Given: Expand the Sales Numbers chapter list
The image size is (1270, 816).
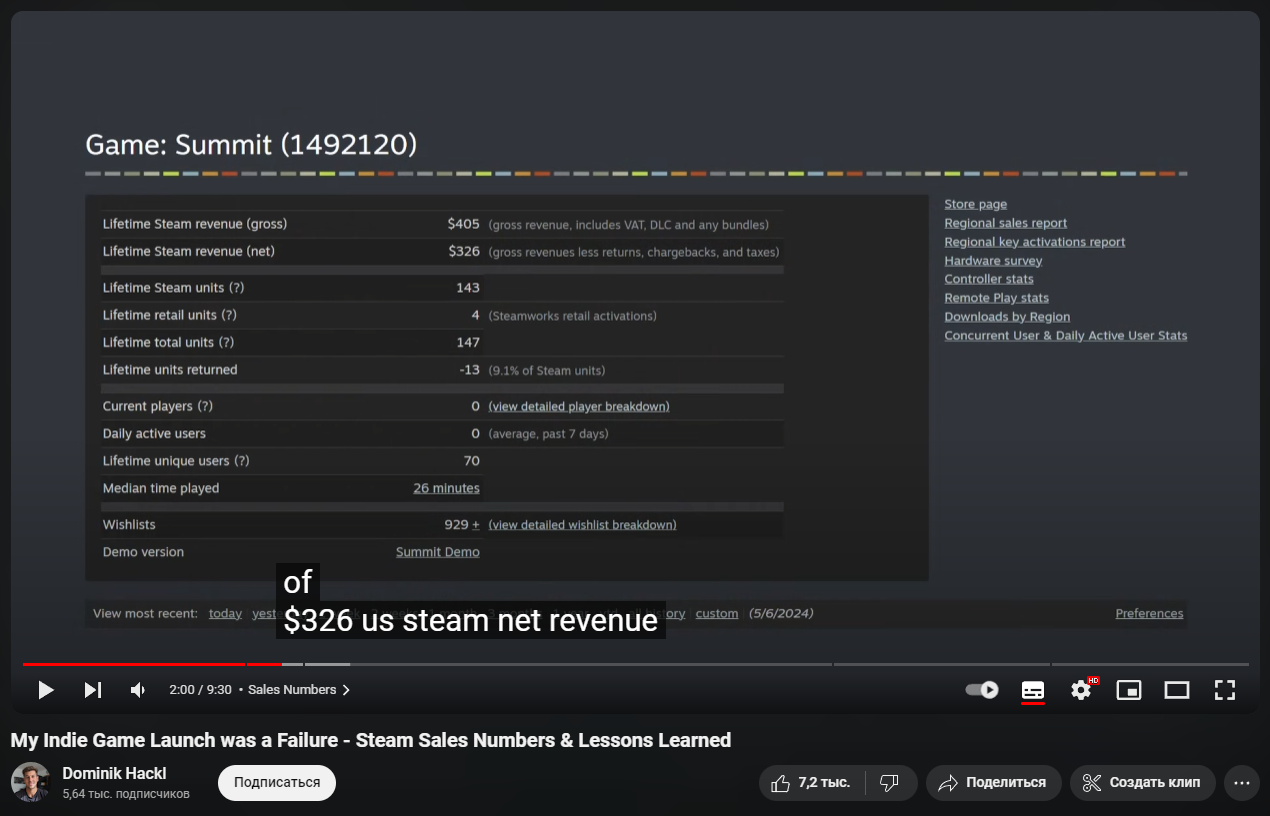Looking at the screenshot, I should (x=299, y=690).
